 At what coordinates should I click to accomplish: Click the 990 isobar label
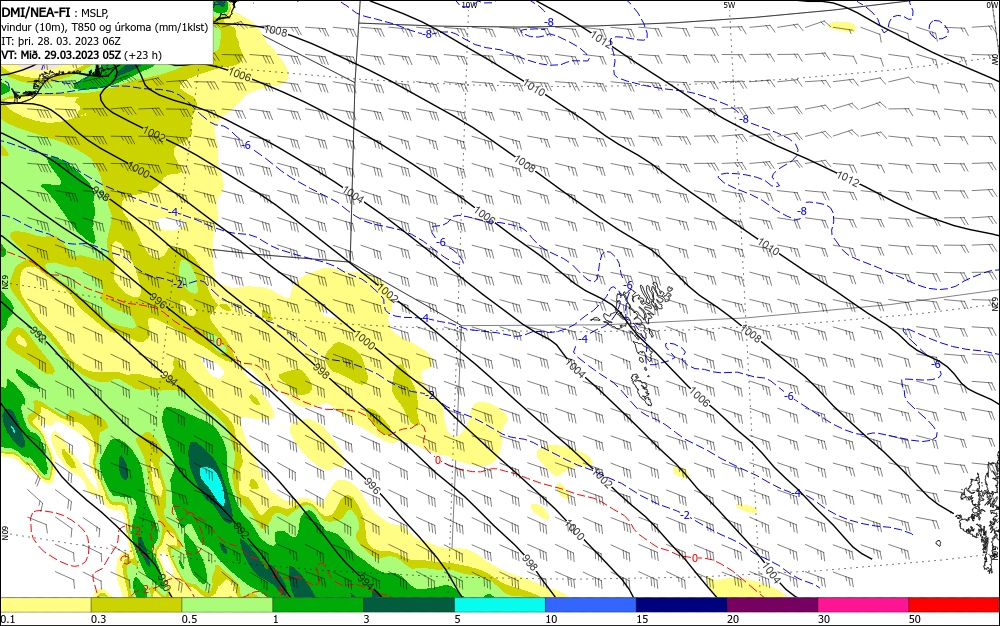click(x=163, y=581)
